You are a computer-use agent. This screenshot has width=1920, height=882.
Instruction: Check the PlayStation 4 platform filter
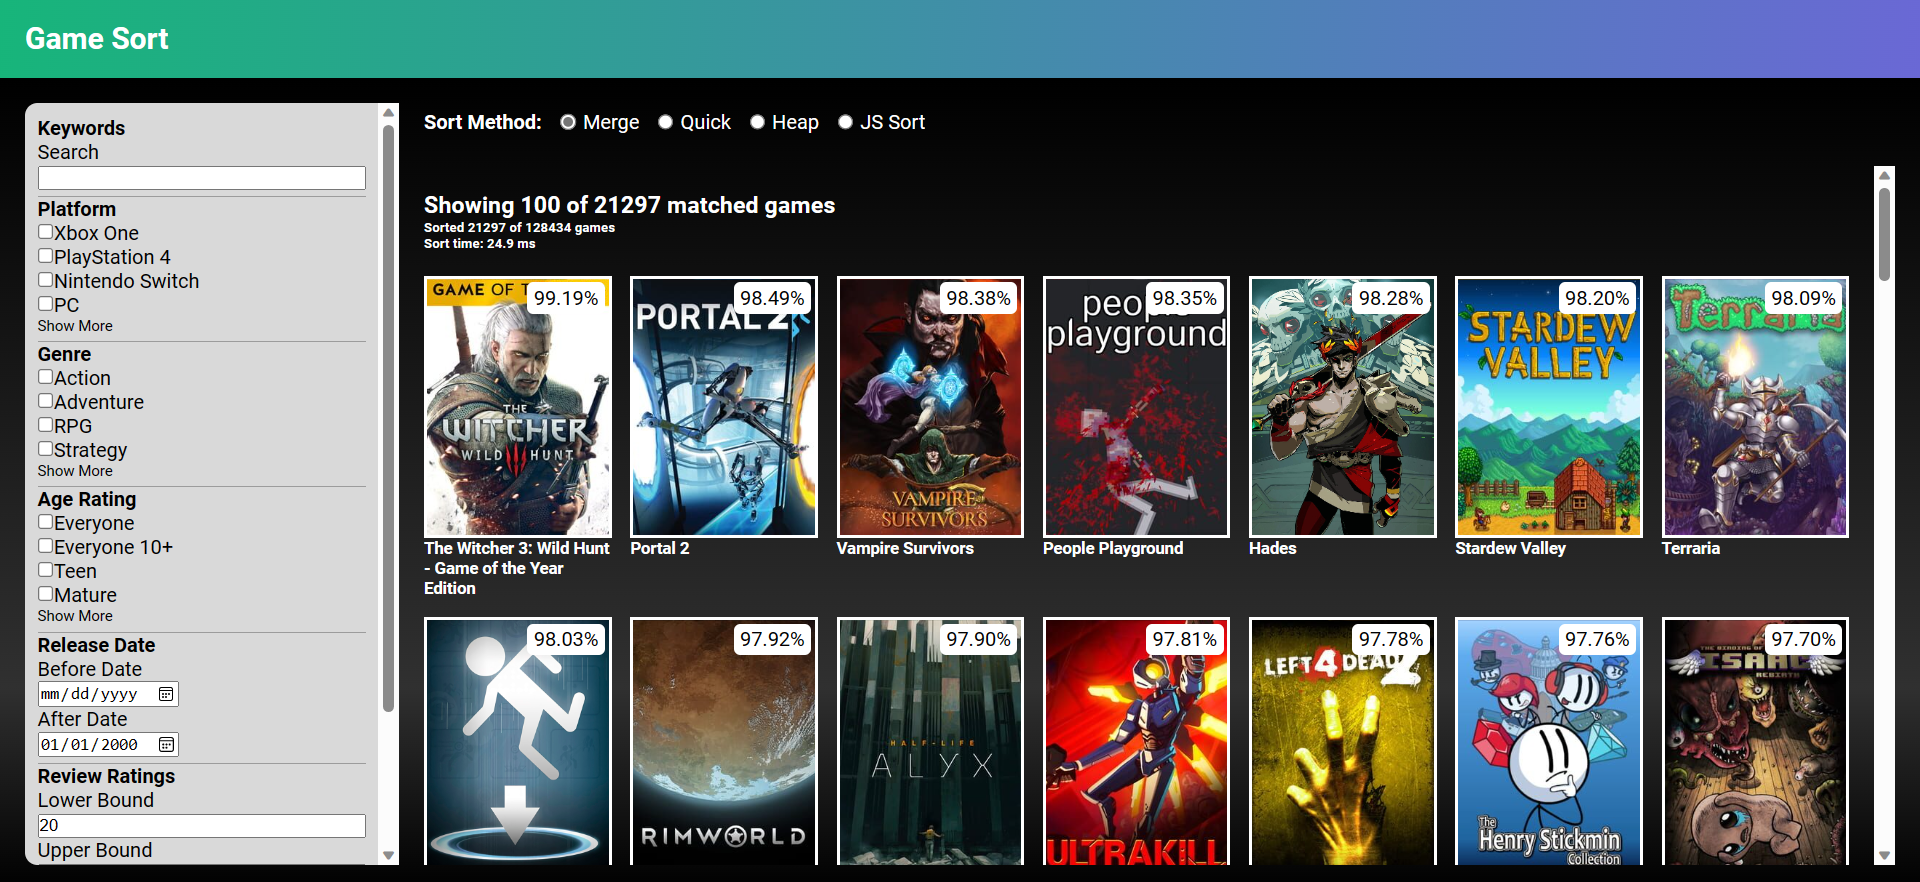(46, 256)
